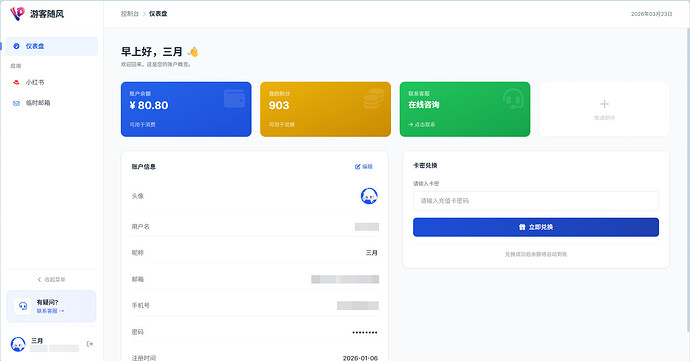This screenshot has height=361, width=690.
Task: Click the headset icon on 联系客服 card
Action: click(513, 99)
